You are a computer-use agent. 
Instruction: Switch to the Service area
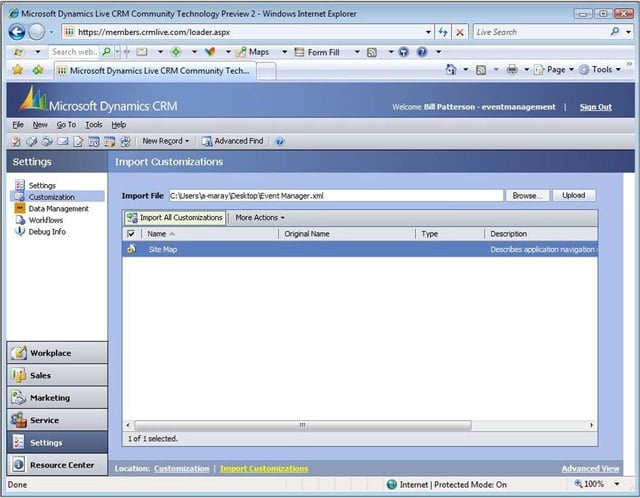pos(57,420)
